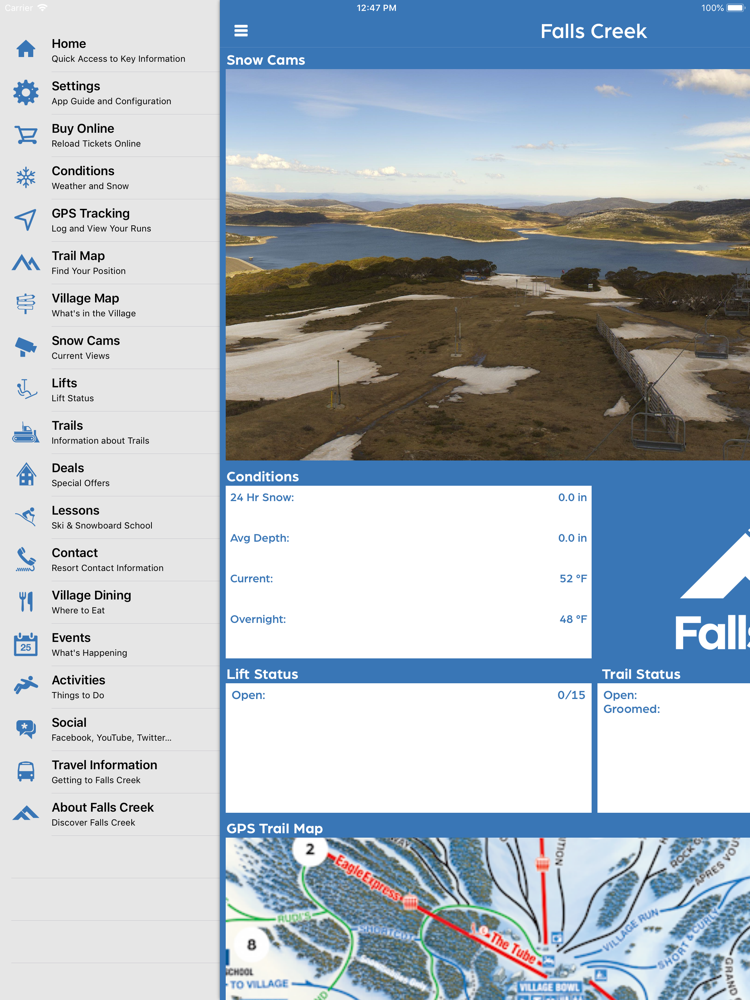Open the Home menu item
The height and width of the screenshot is (1000, 750).
110,50
